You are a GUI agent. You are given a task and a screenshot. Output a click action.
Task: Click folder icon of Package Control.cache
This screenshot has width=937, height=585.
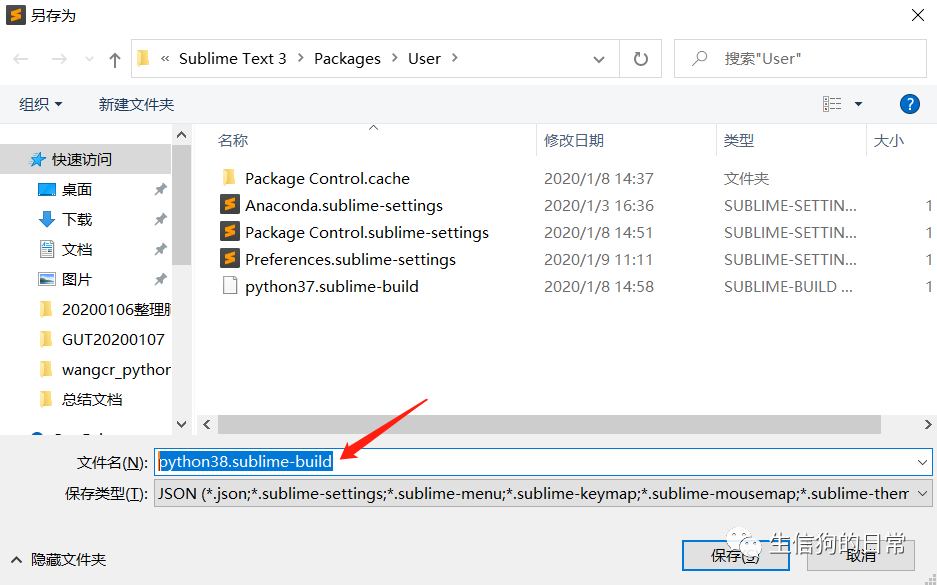tap(229, 177)
